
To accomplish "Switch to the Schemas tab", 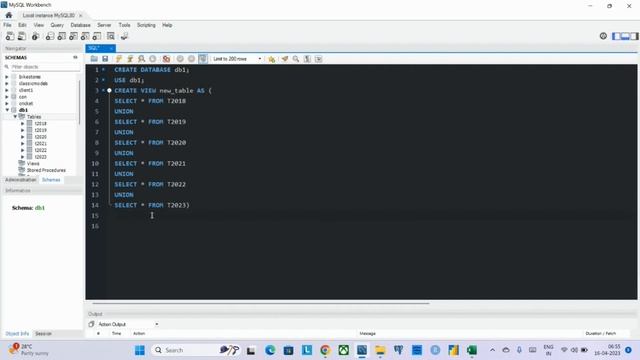I will pyautogui.click(x=51, y=180).
